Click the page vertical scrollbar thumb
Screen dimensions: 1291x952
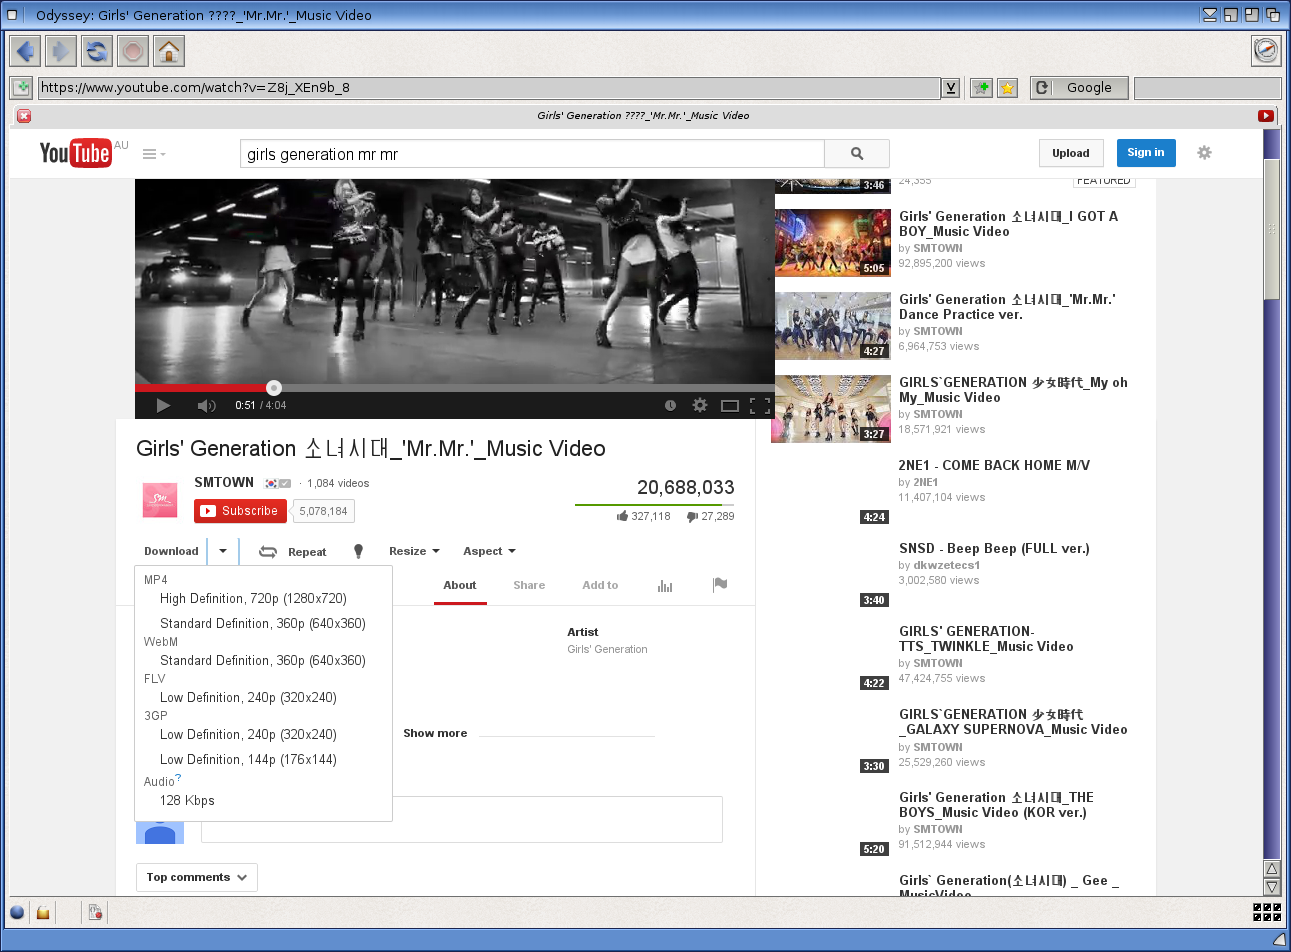(x=1272, y=228)
